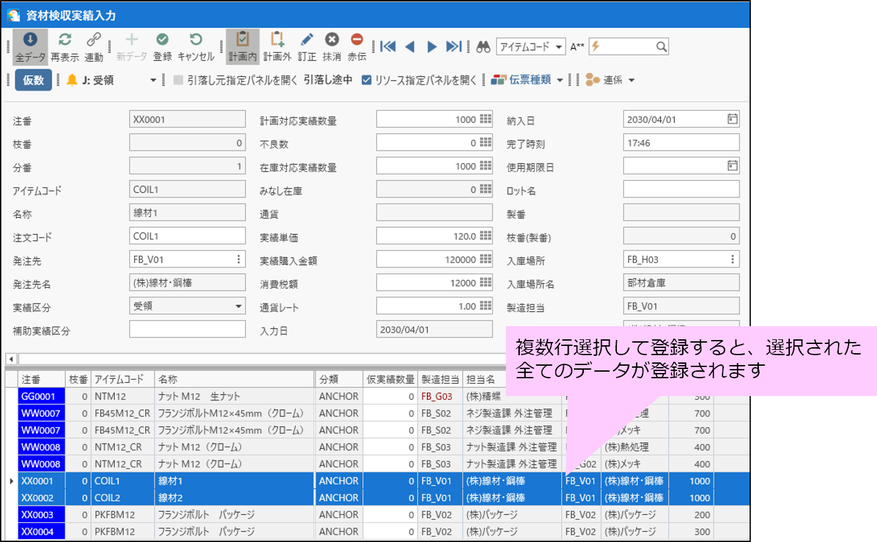Image resolution: width=877 pixels, height=542 pixels.
Task: Select row XX0003 in the grid
Action: (41, 515)
